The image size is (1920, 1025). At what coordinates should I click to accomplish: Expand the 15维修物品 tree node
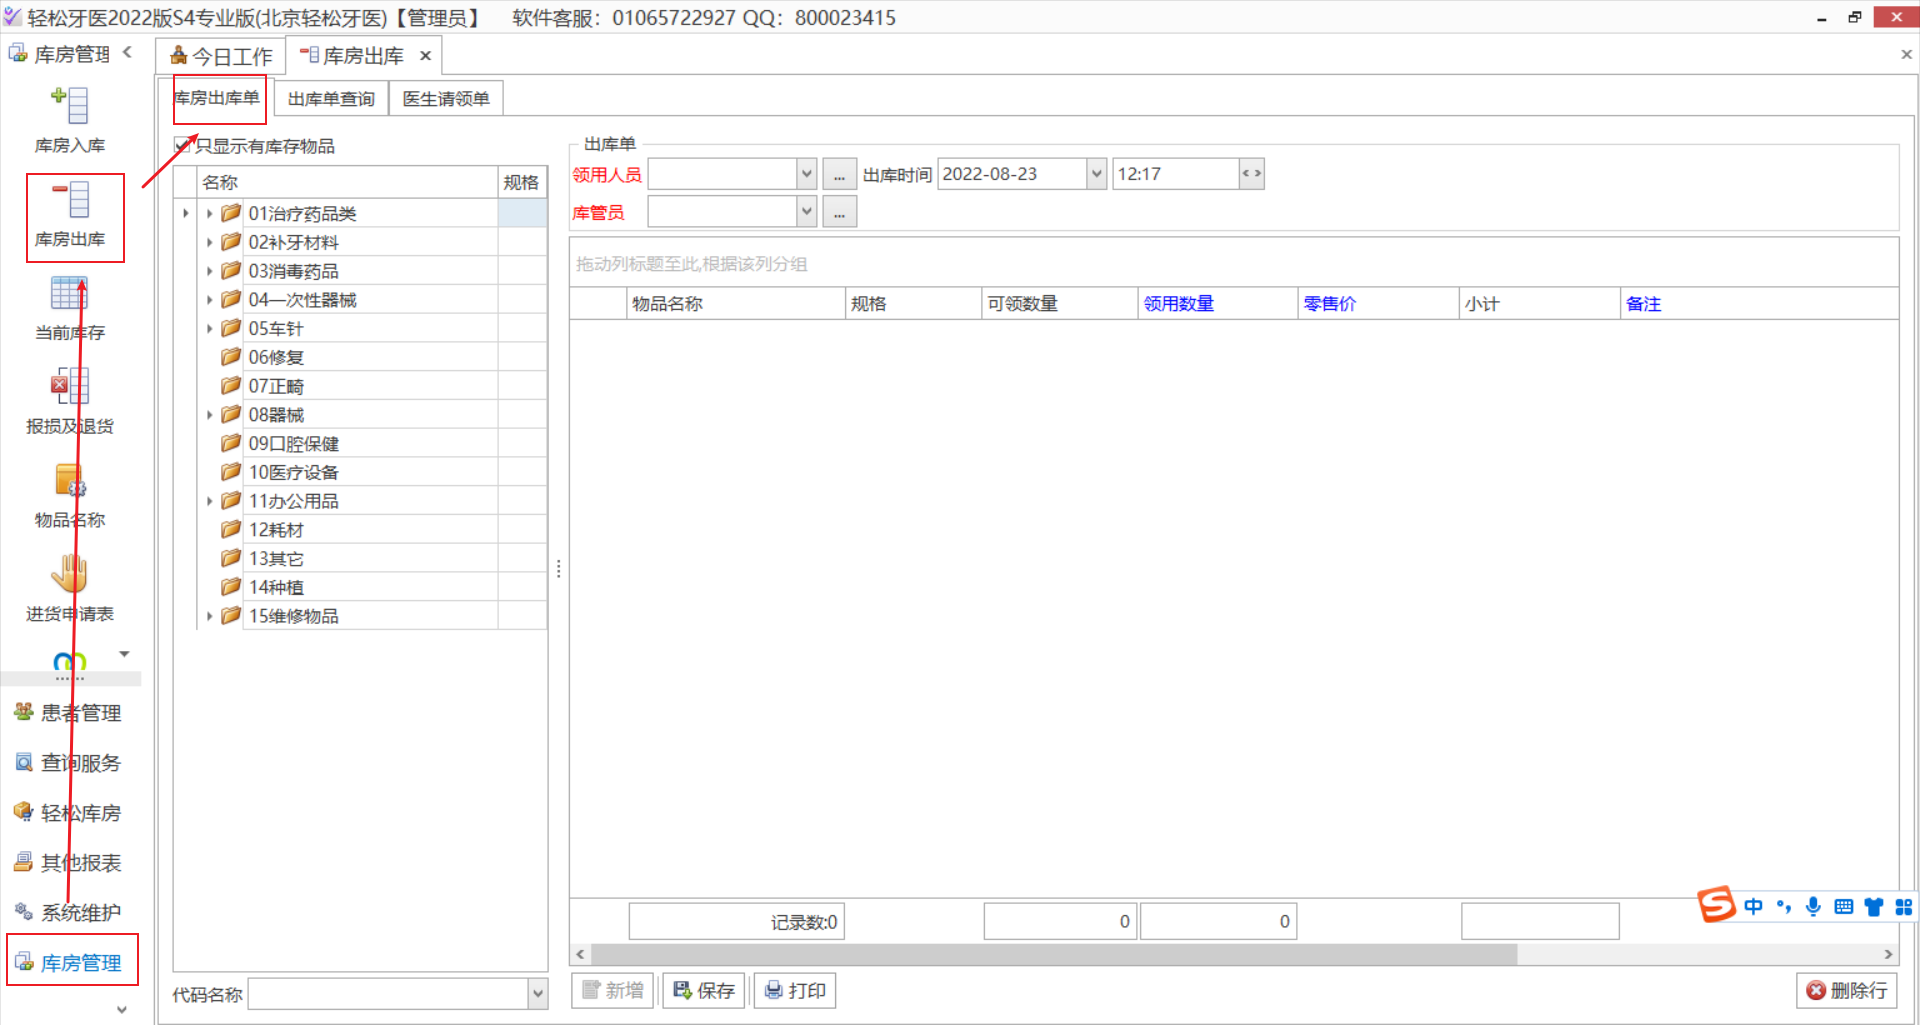click(209, 616)
